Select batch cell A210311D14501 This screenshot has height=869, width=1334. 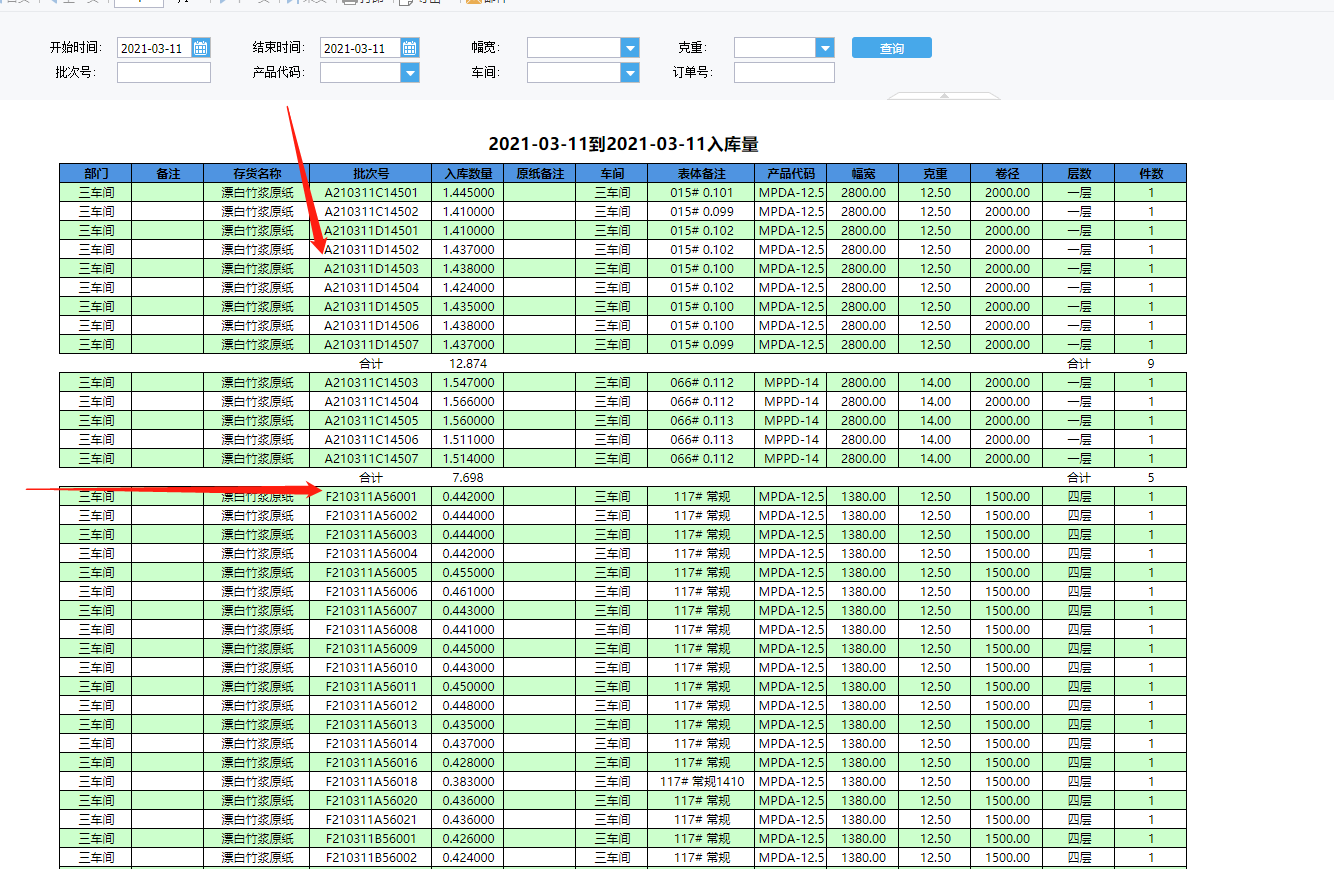click(371, 230)
